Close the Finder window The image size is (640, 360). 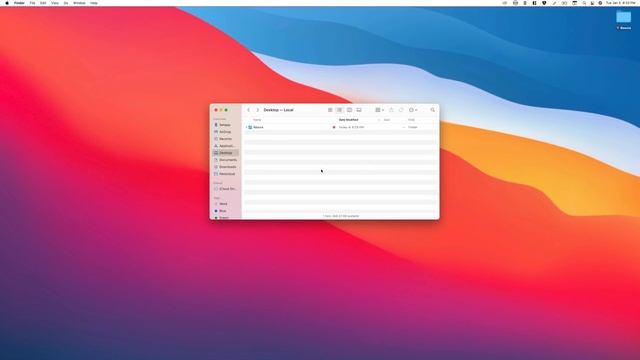point(216,110)
